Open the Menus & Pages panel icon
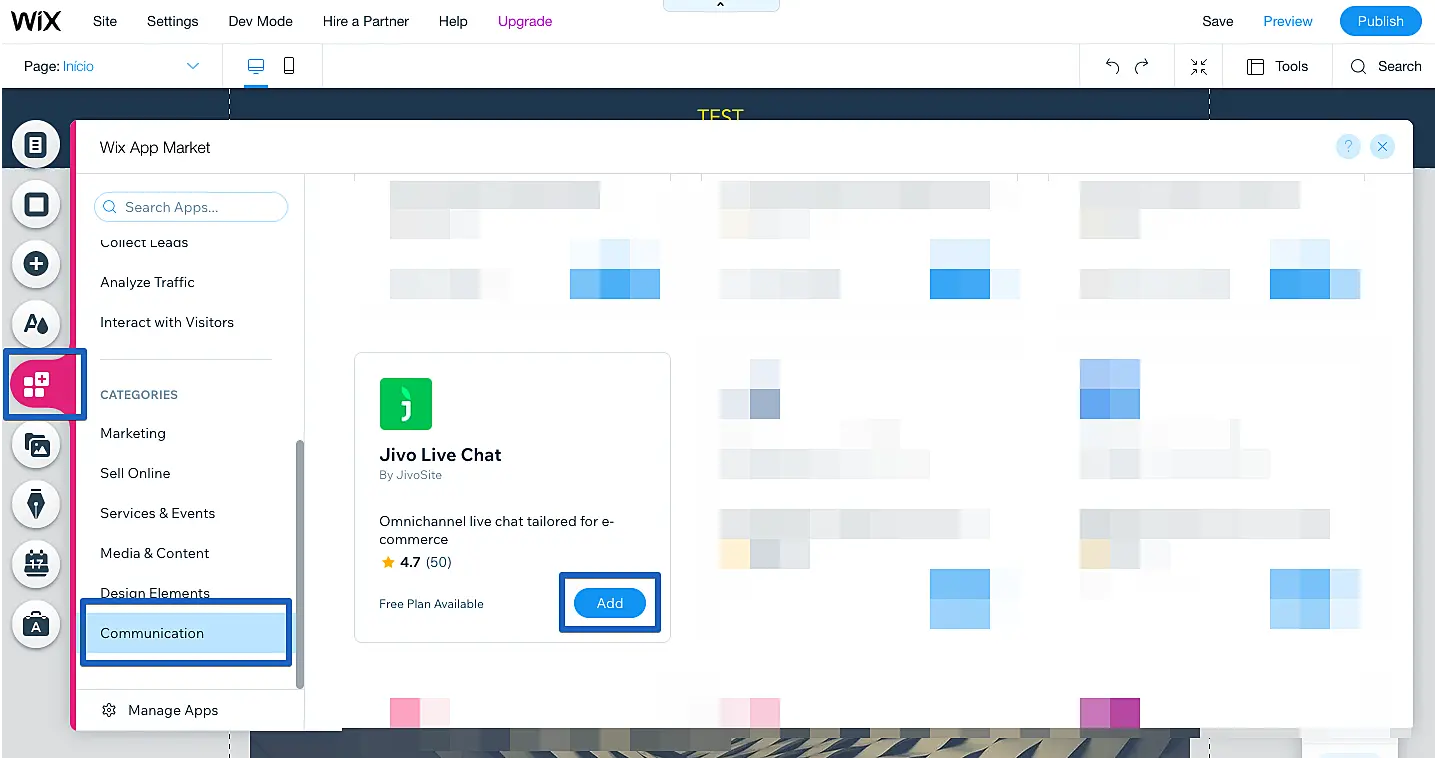This screenshot has width=1435, height=758. point(36,145)
